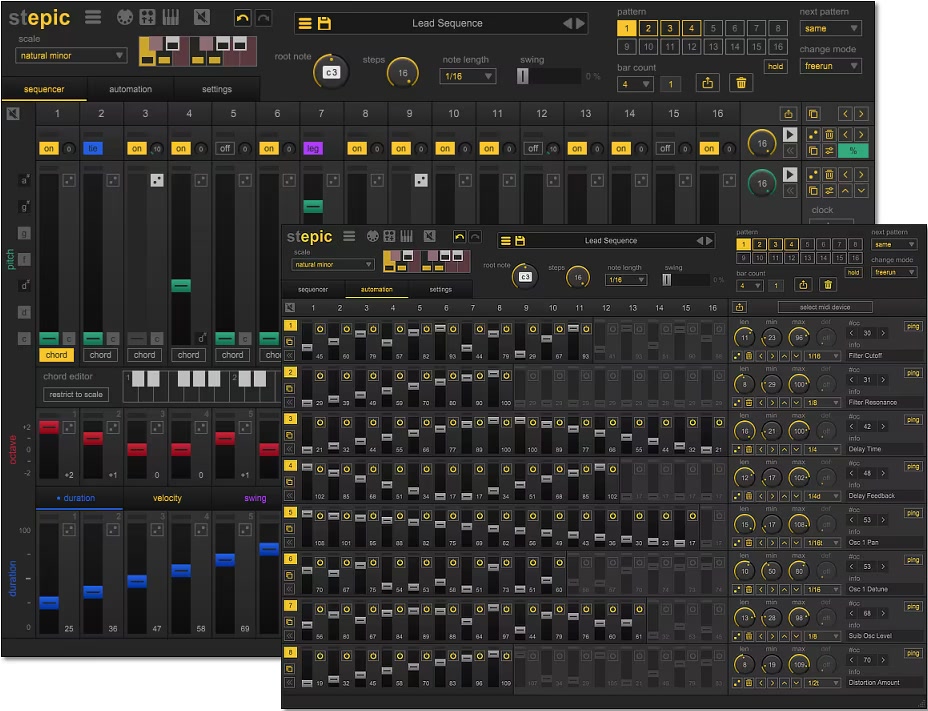Open the settings tab in the automation window
Viewport: 928px width, 711px height.
click(440, 289)
